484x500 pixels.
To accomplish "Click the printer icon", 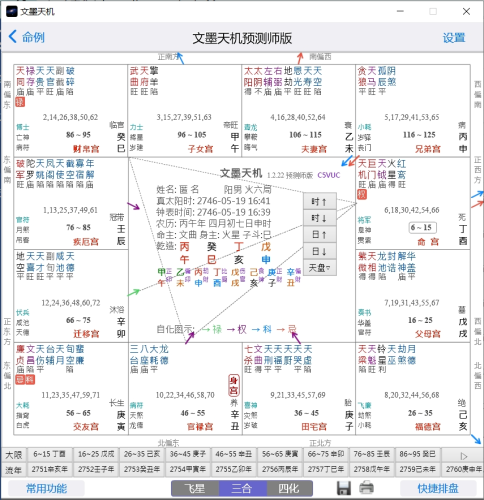I will coord(366,487).
